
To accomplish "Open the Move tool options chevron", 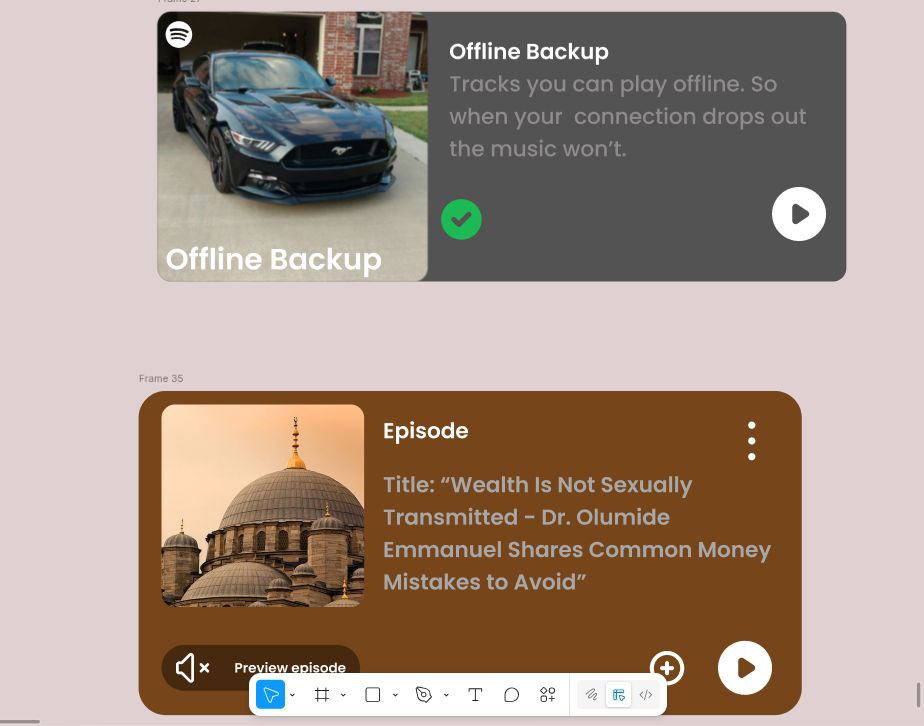I will (292, 695).
